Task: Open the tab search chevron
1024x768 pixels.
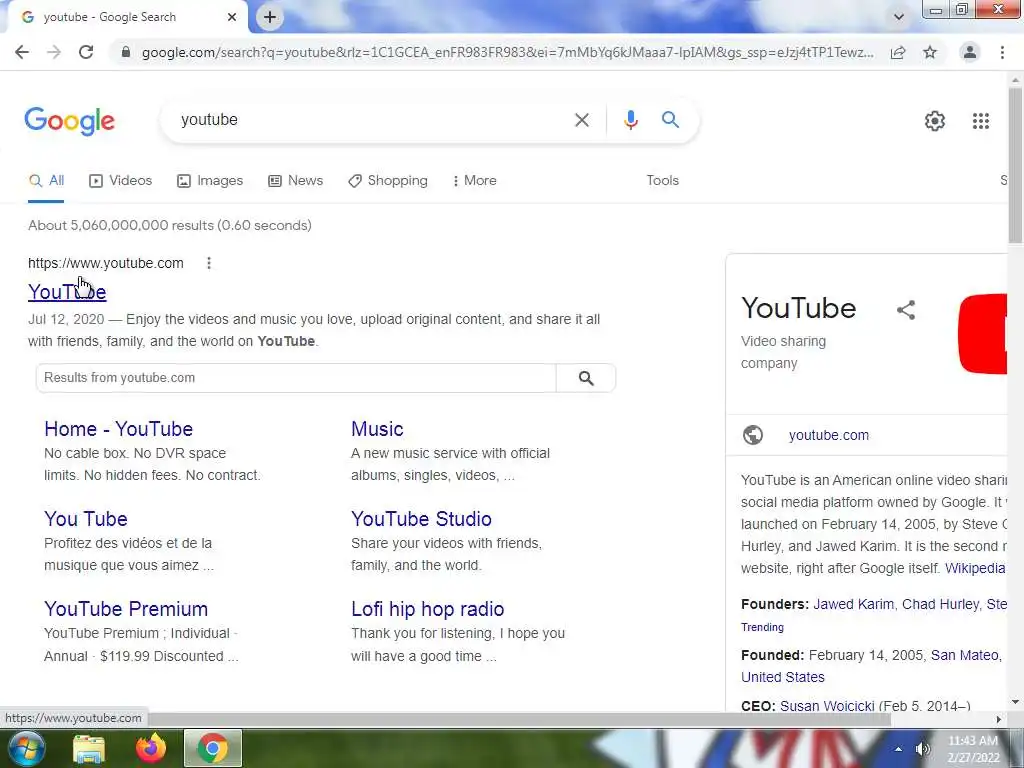Action: point(899,17)
